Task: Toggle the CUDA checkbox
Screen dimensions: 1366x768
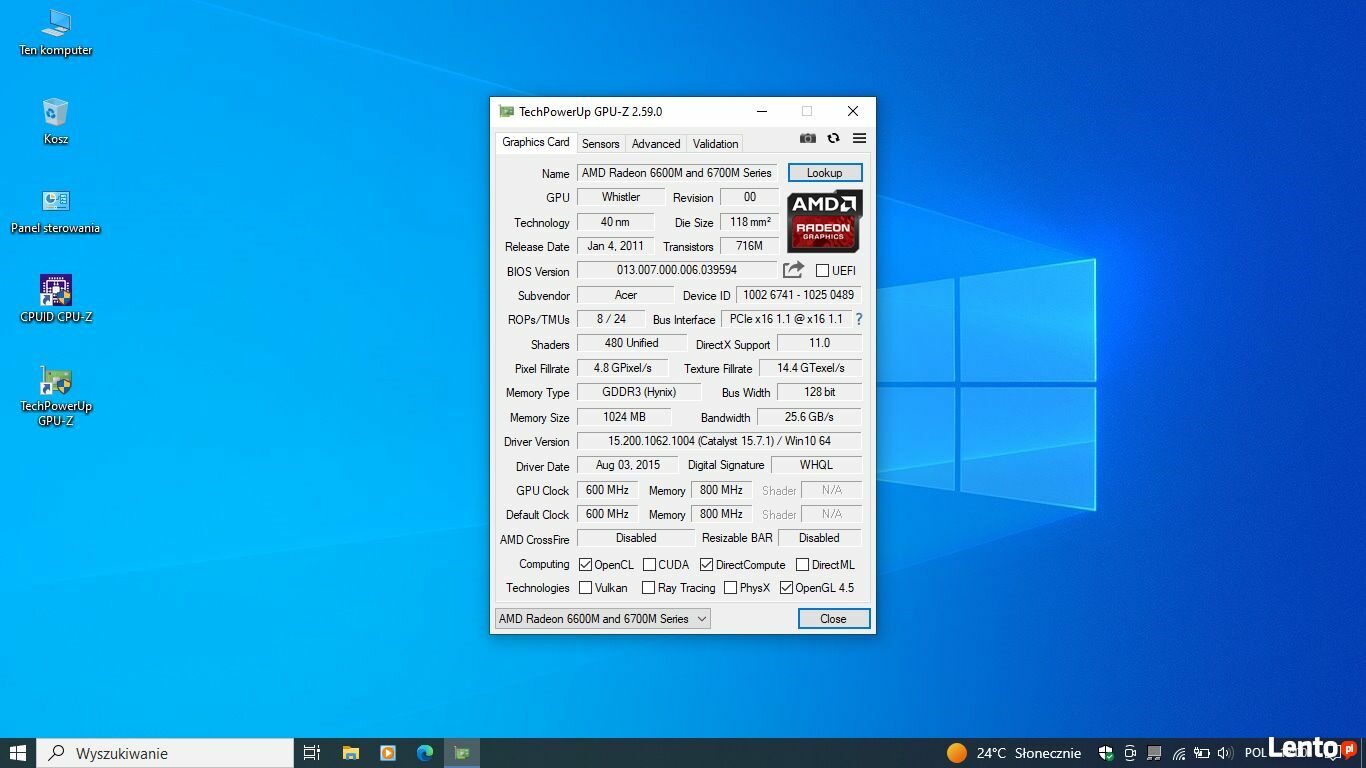Action: coord(649,565)
